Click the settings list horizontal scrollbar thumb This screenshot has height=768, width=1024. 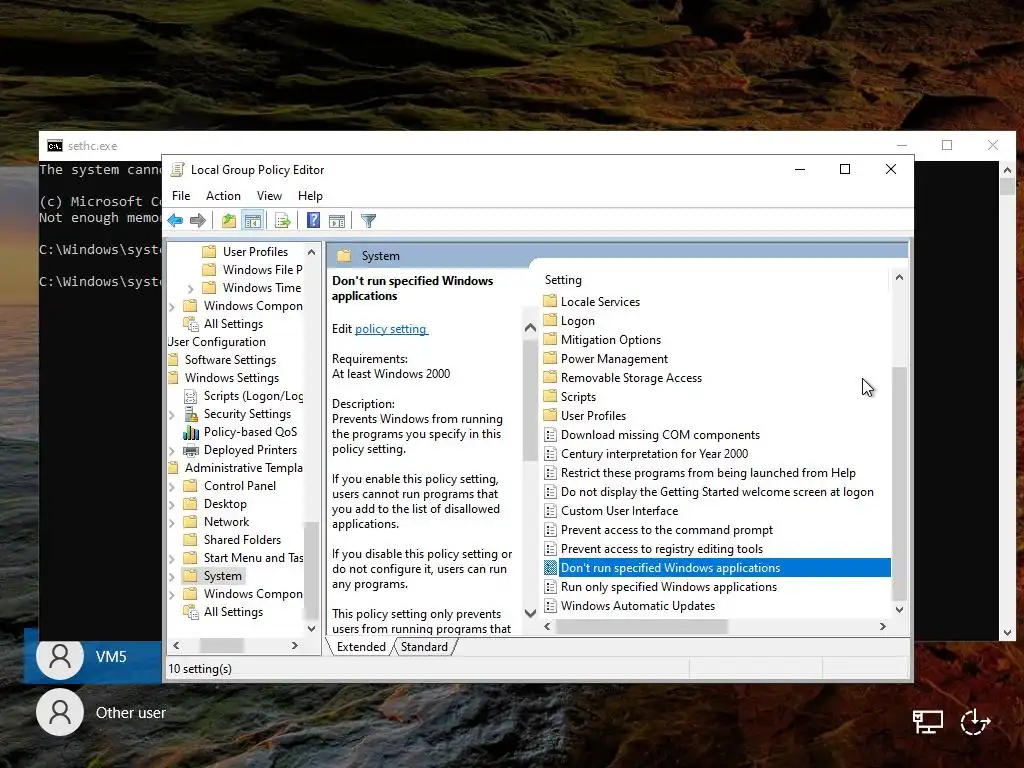tap(641, 626)
